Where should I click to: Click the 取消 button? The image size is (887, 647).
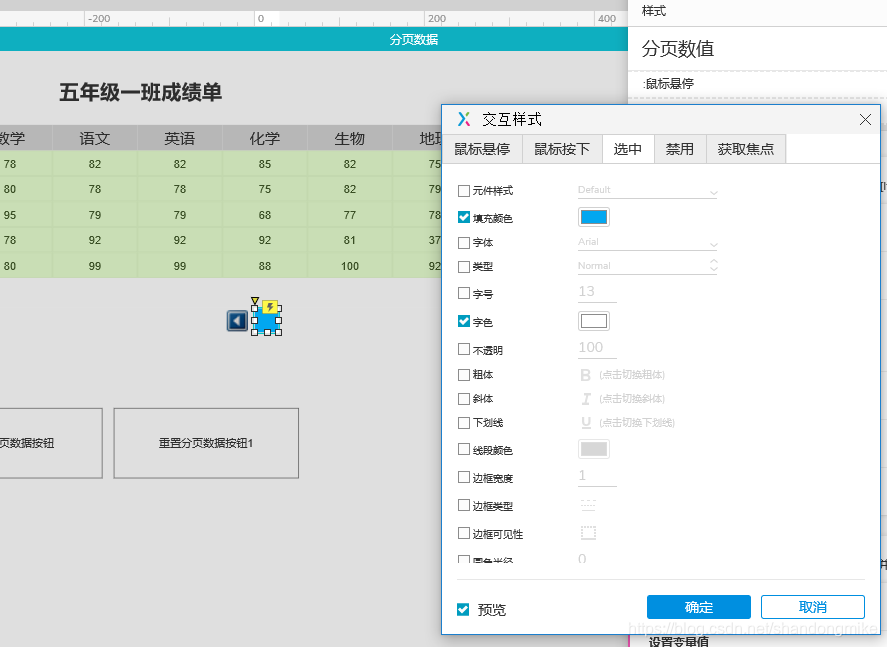pos(812,607)
